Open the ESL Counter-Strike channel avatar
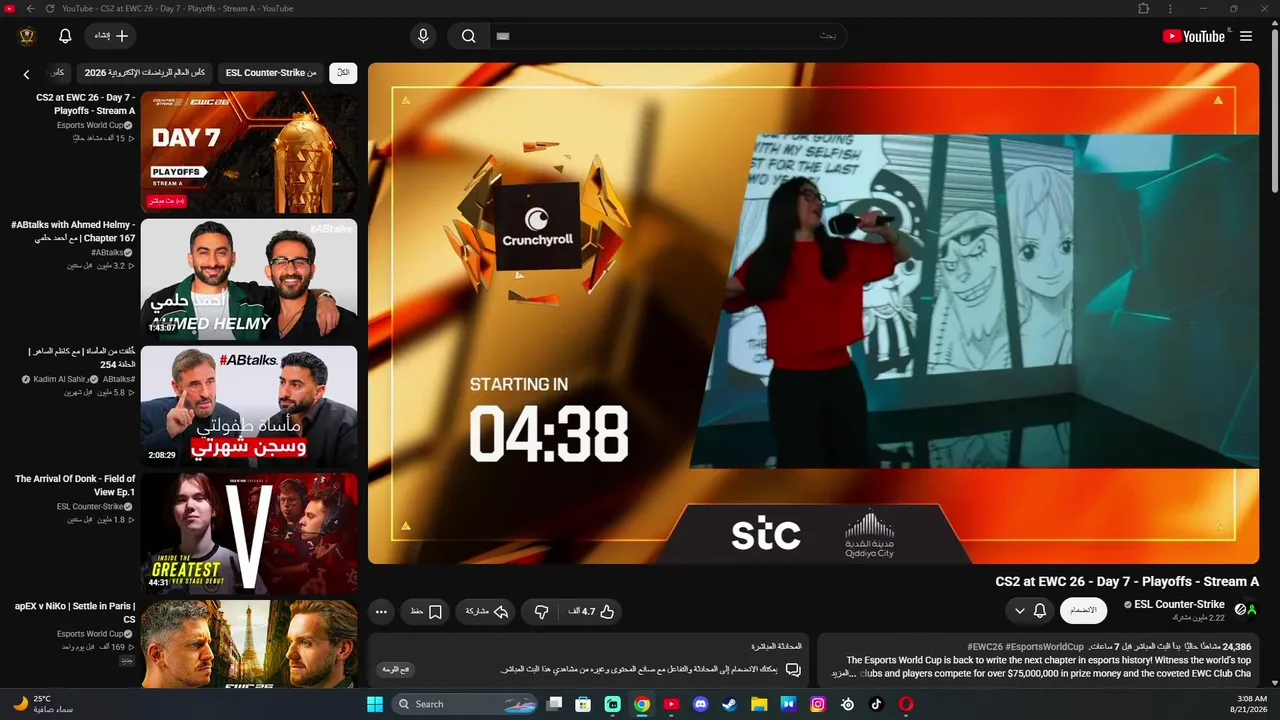Image resolution: width=1280 pixels, height=720 pixels. [1245, 609]
